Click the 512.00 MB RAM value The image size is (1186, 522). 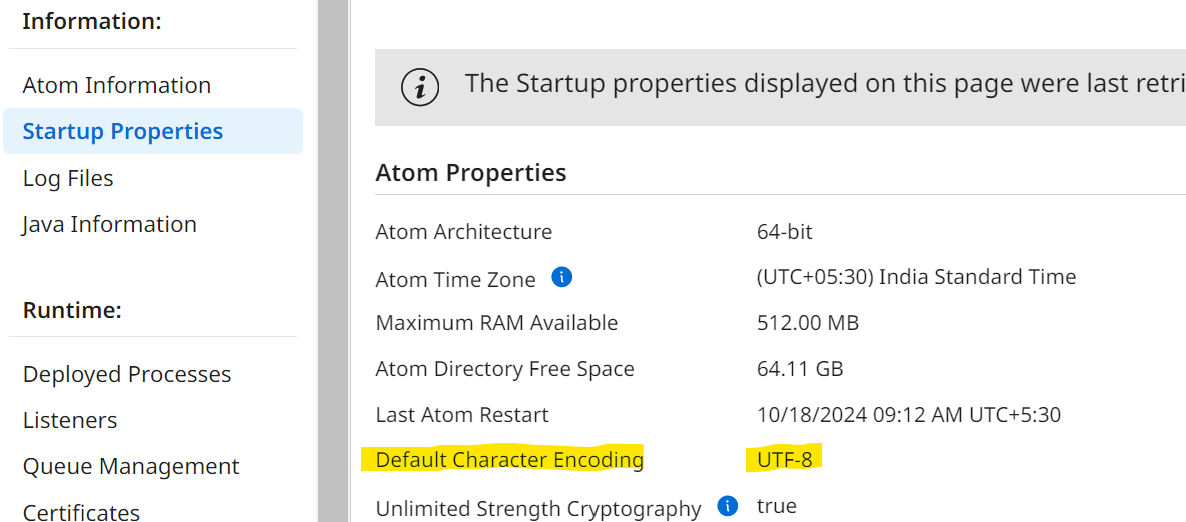(x=808, y=323)
